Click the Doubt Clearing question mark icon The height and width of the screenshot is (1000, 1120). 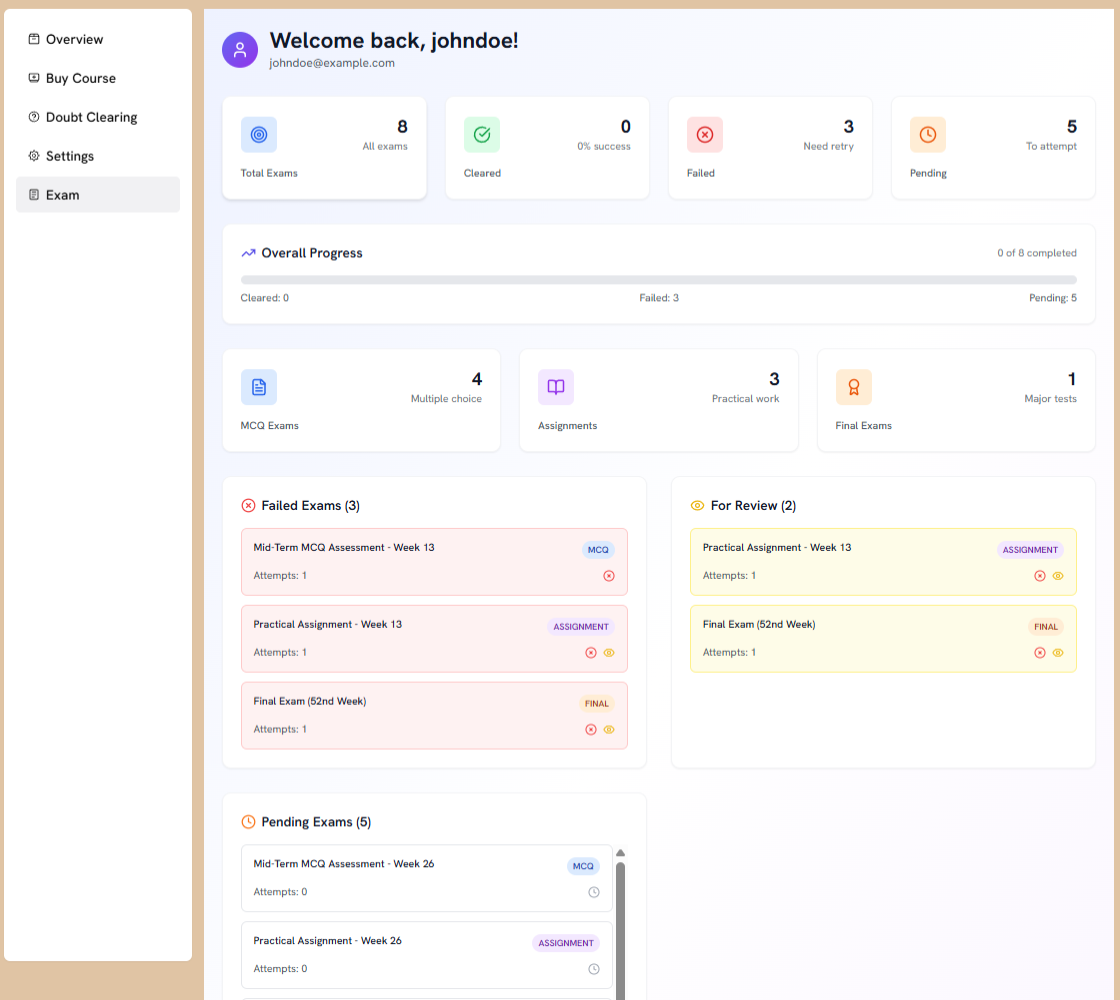[34, 116]
